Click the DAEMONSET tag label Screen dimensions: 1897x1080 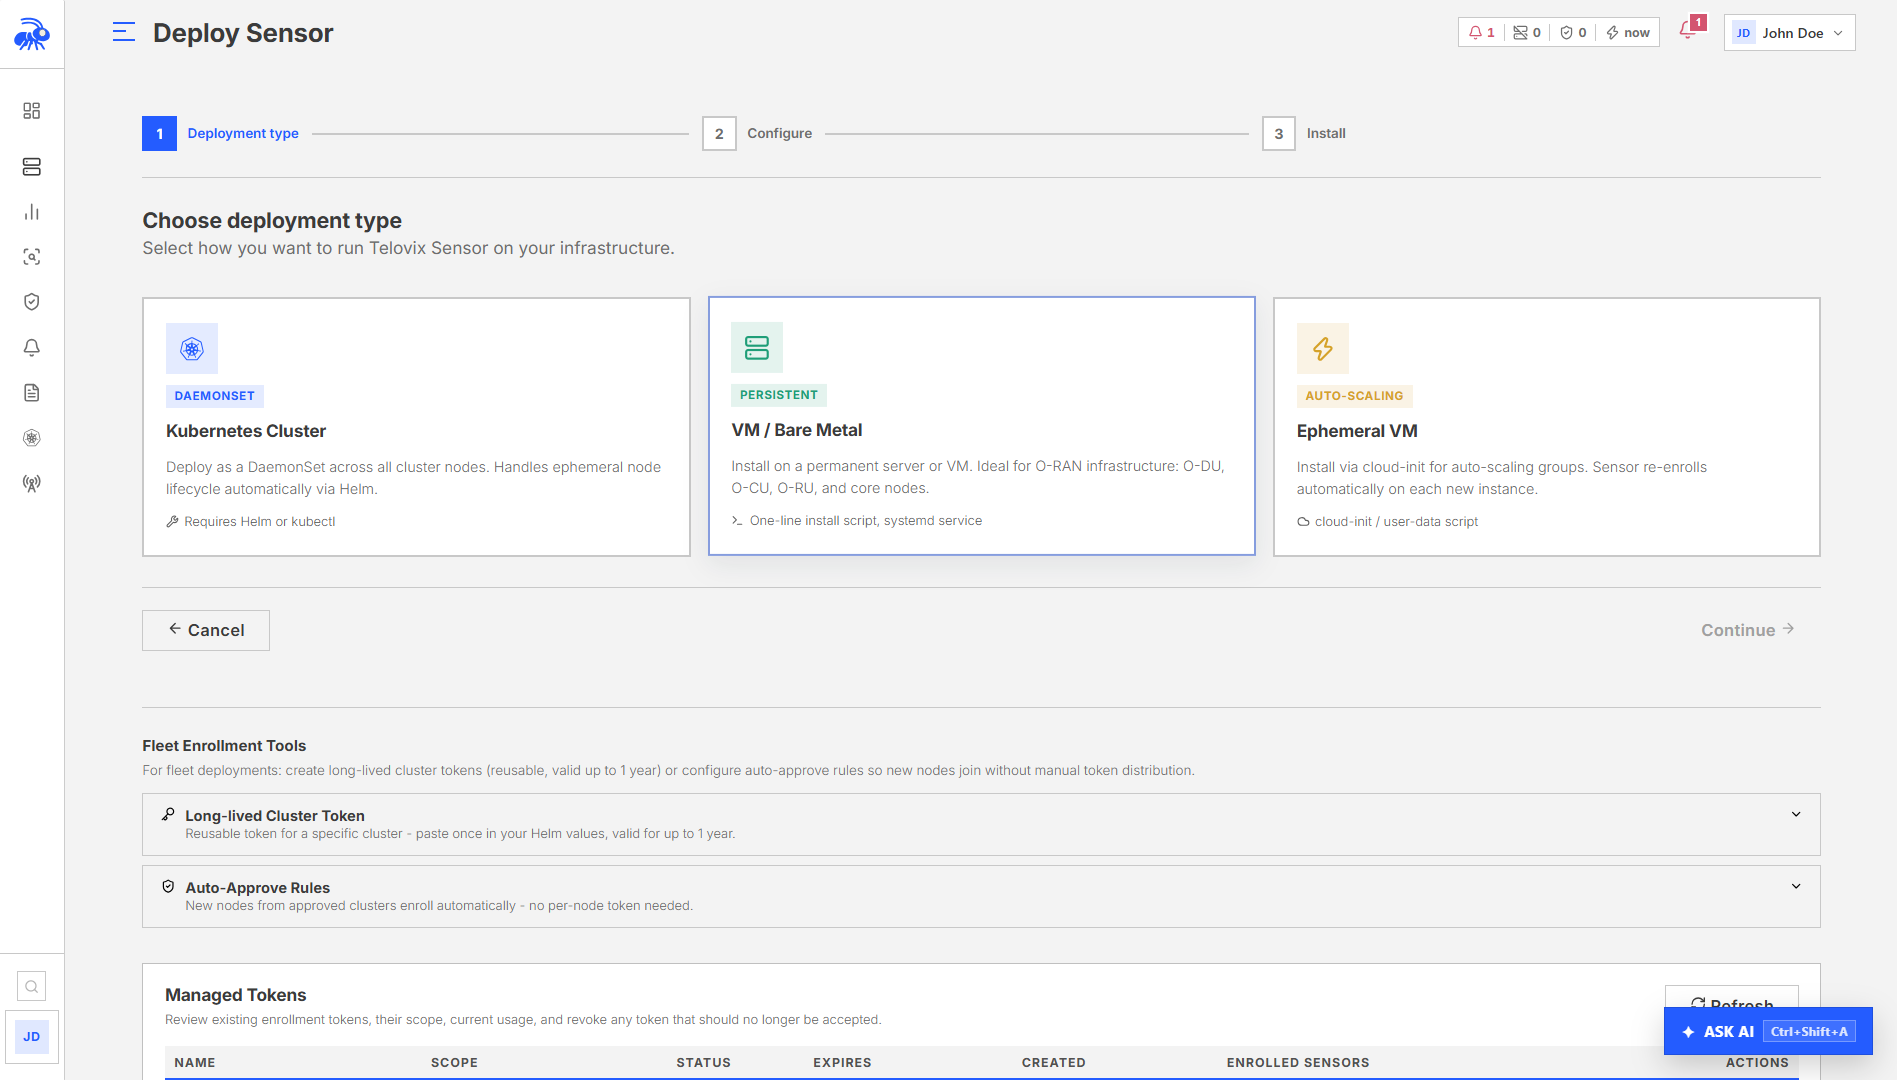pos(215,396)
